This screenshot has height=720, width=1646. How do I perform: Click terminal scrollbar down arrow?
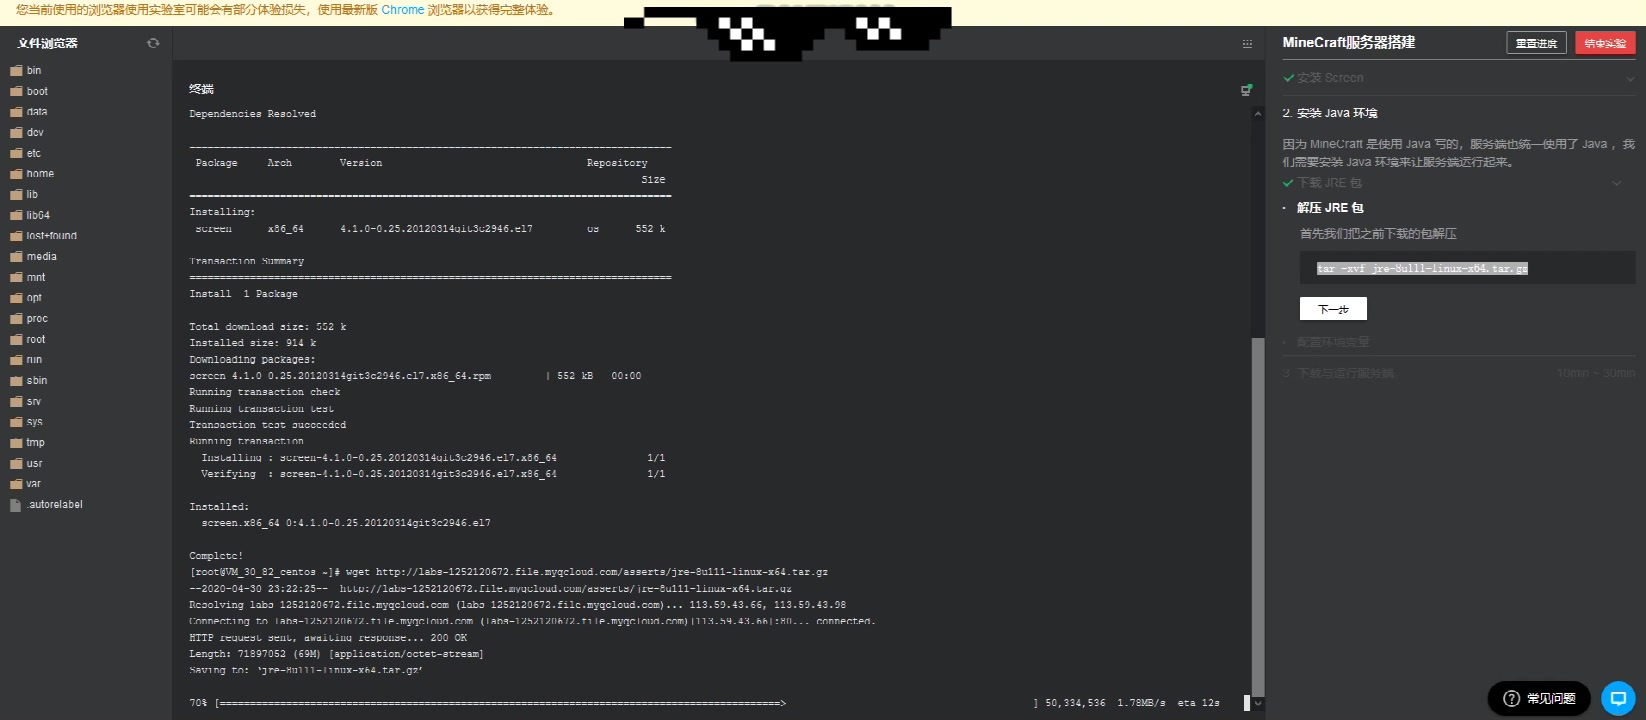point(1258,704)
